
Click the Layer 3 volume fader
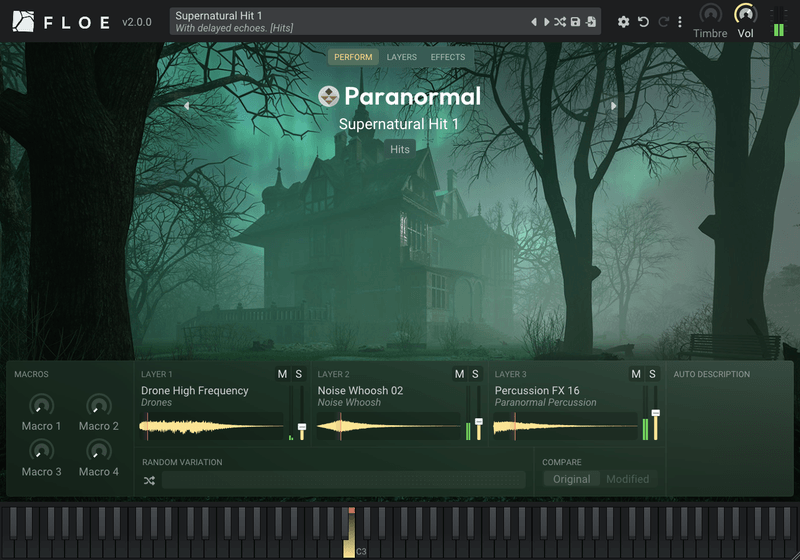[656, 413]
